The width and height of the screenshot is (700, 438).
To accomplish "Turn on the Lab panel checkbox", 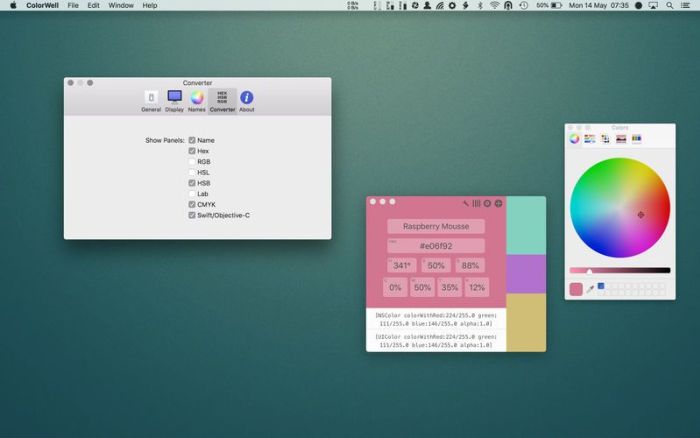I will 192,194.
